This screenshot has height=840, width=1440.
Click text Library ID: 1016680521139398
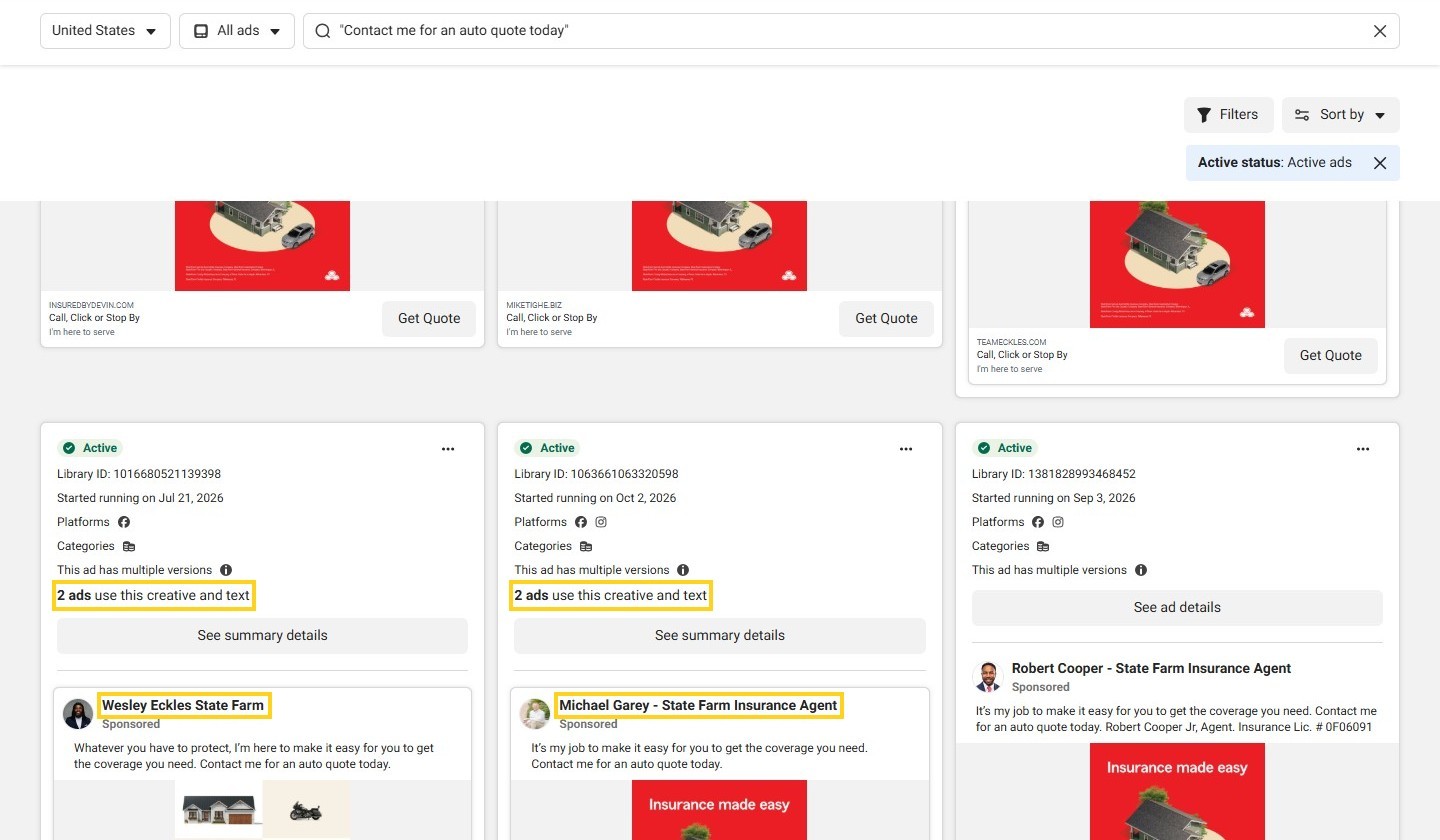click(x=139, y=474)
